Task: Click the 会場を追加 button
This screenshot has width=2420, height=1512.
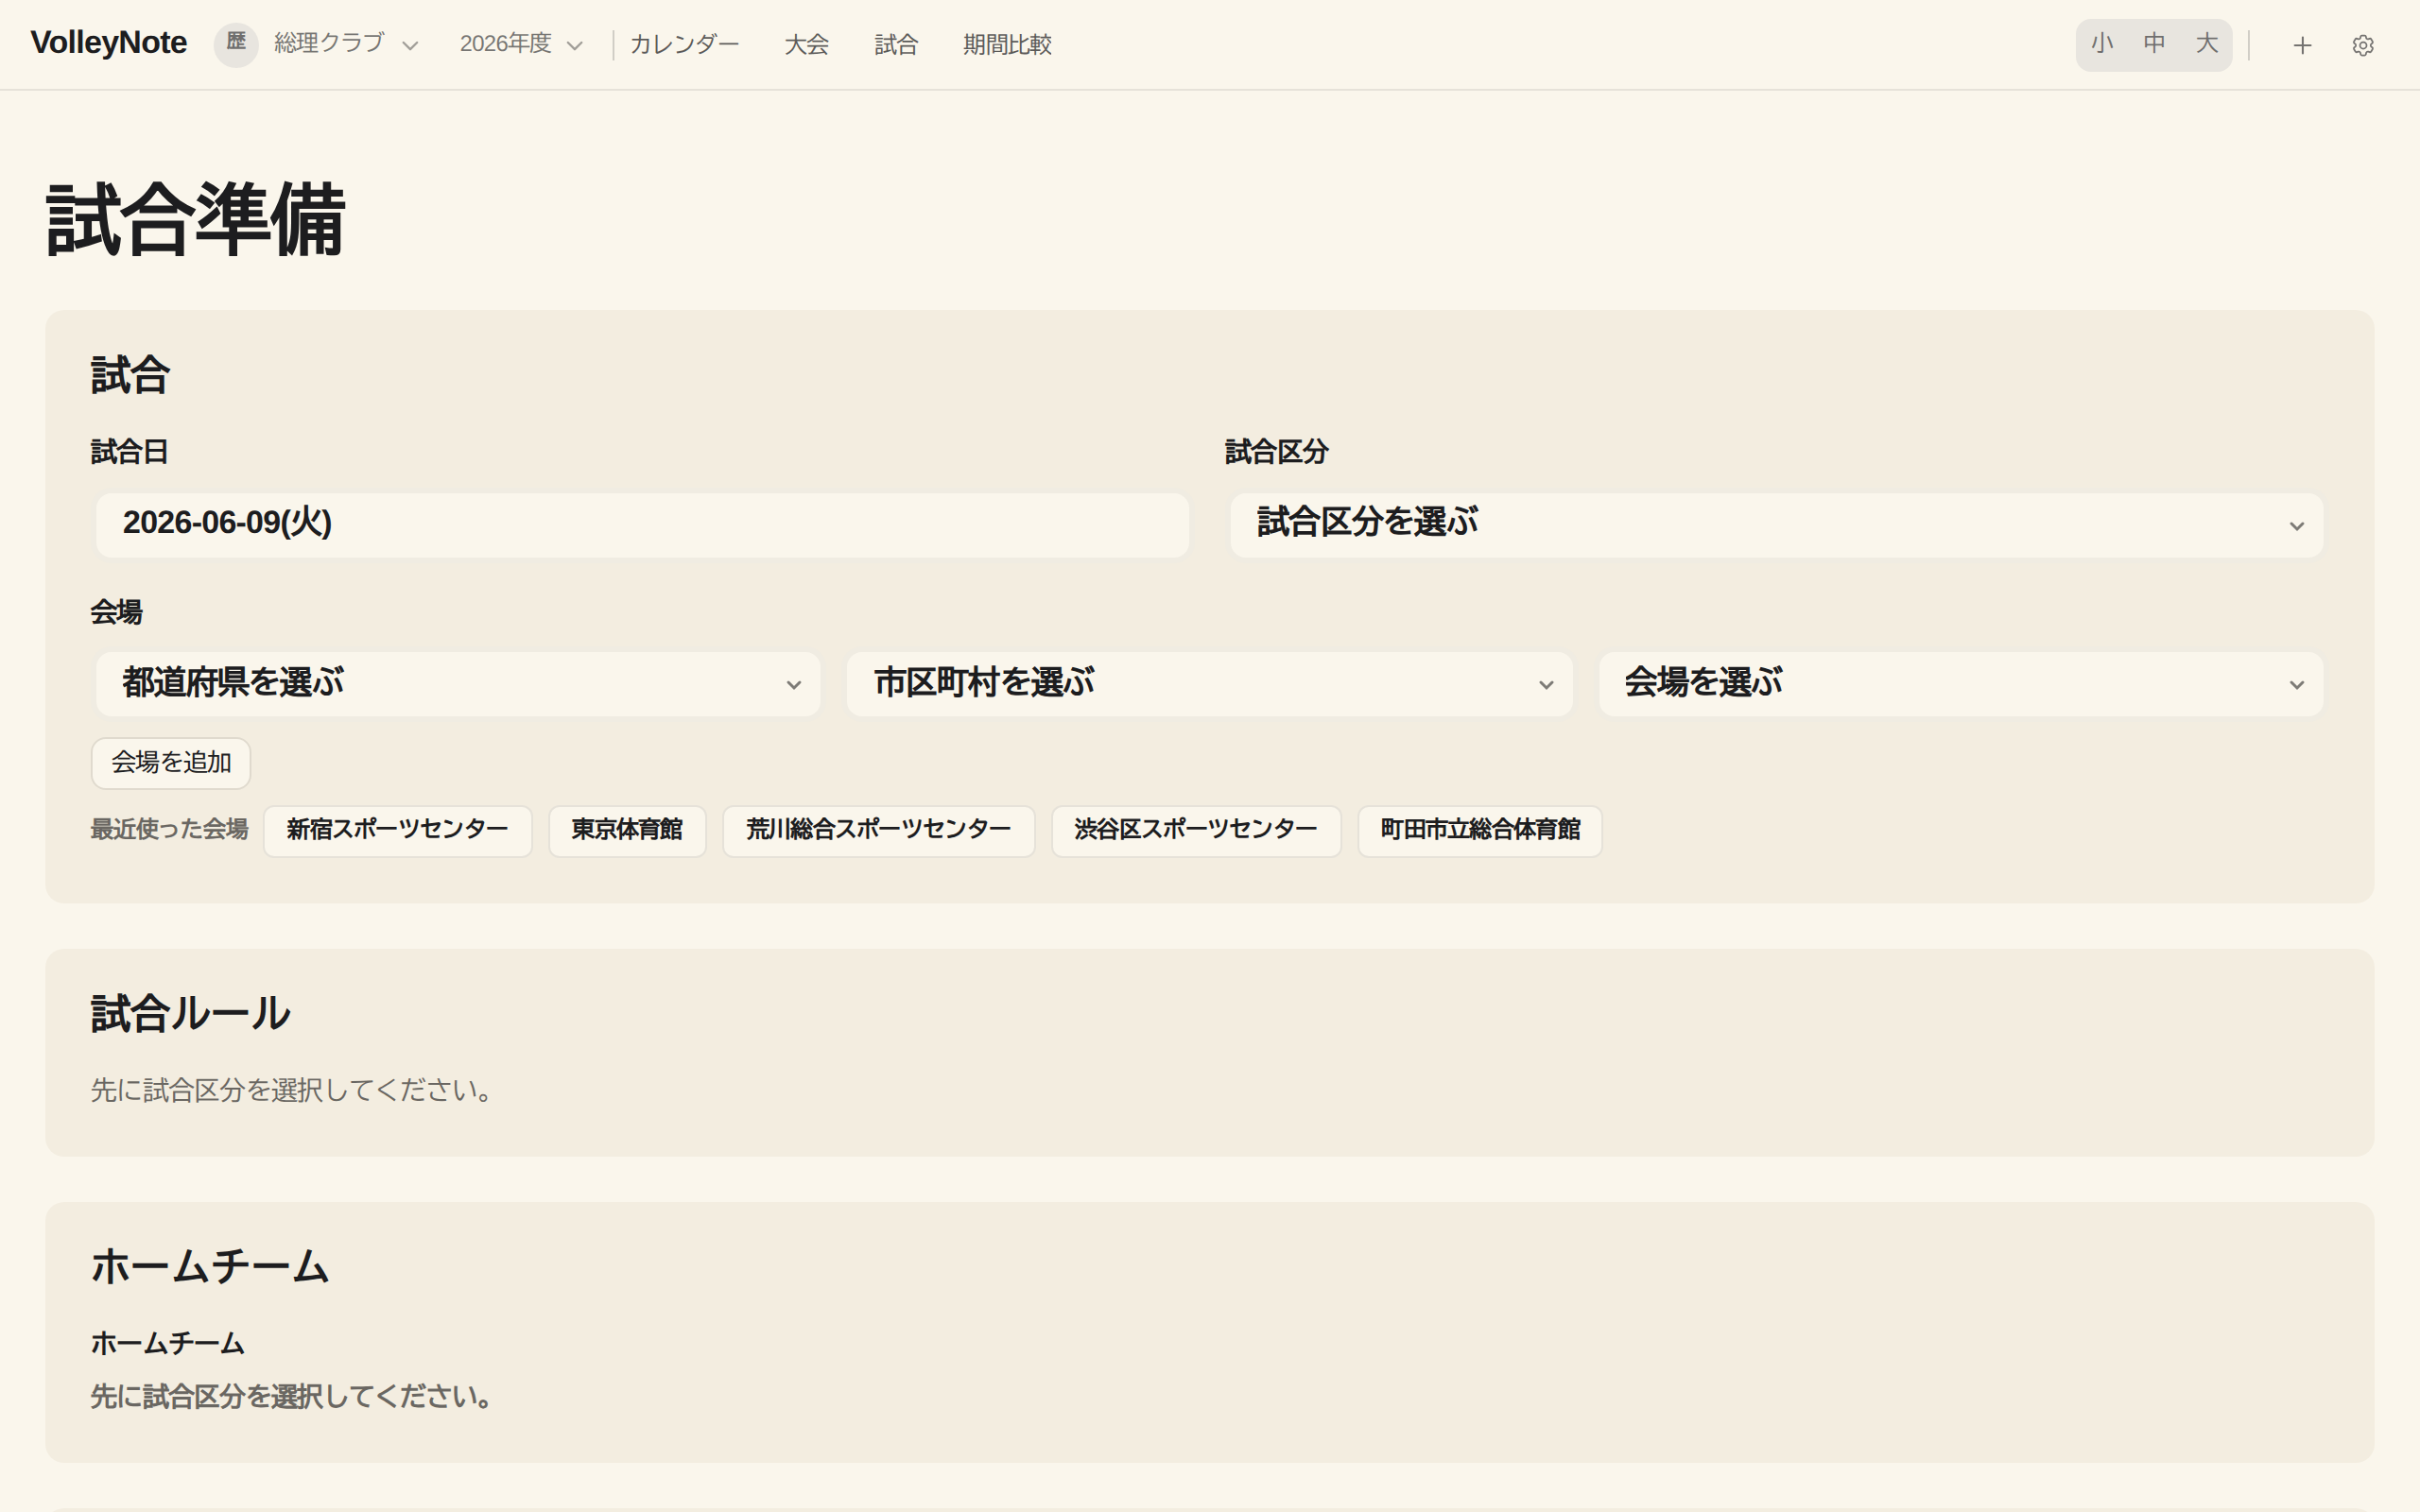Action: (171, 763)
